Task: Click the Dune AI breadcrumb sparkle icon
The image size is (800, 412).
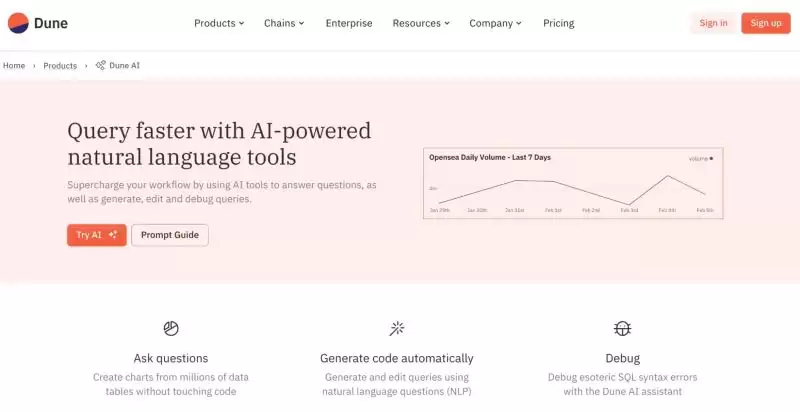Action: tap(101, 66)
